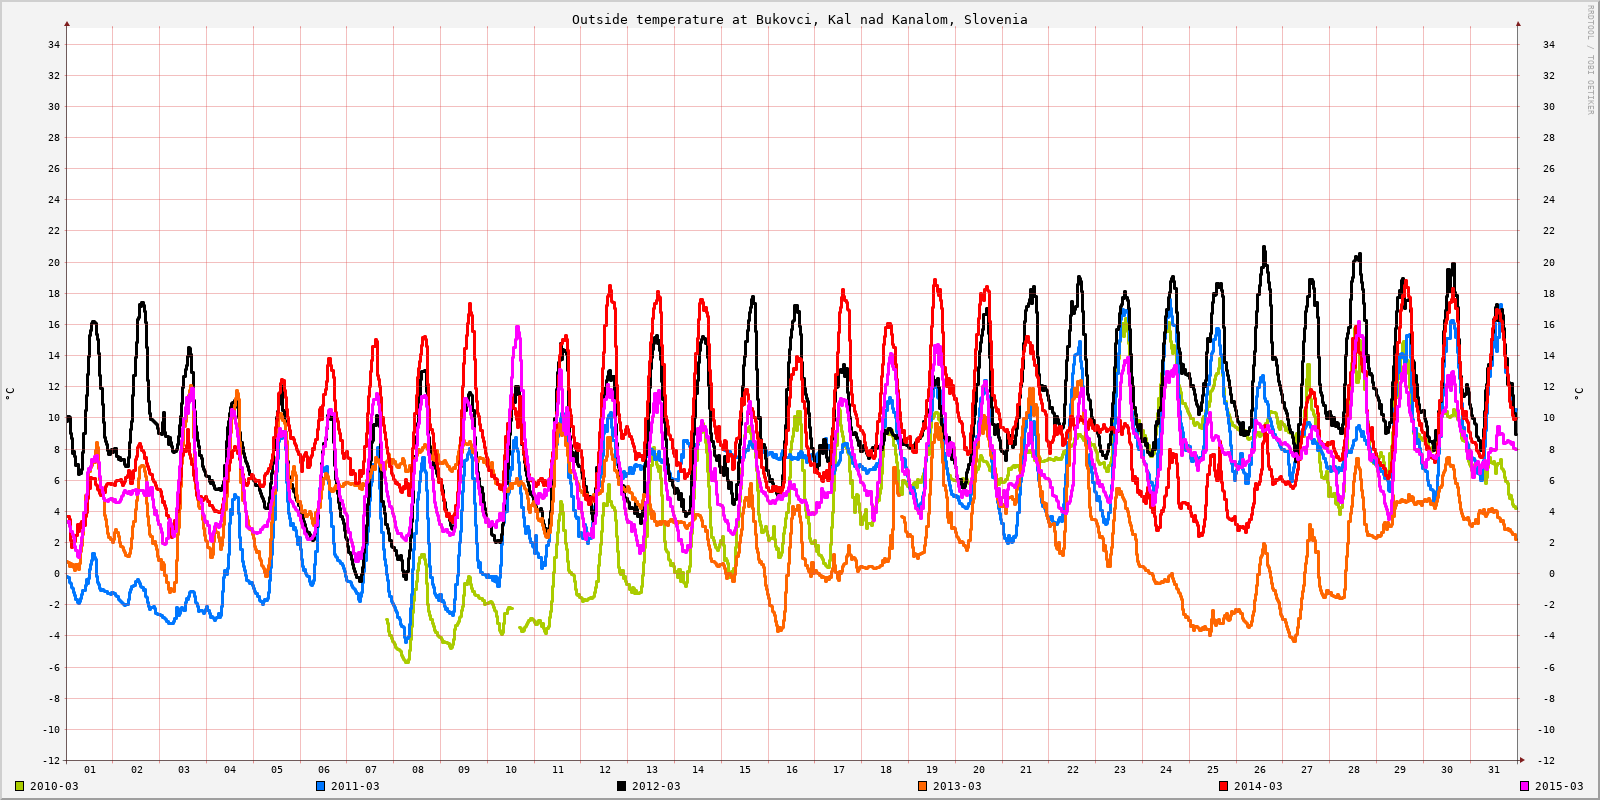The width and height of the screenshot is (1600, 800).
Task: Click the red arrow at x-axis right end
Action: 1522,760
